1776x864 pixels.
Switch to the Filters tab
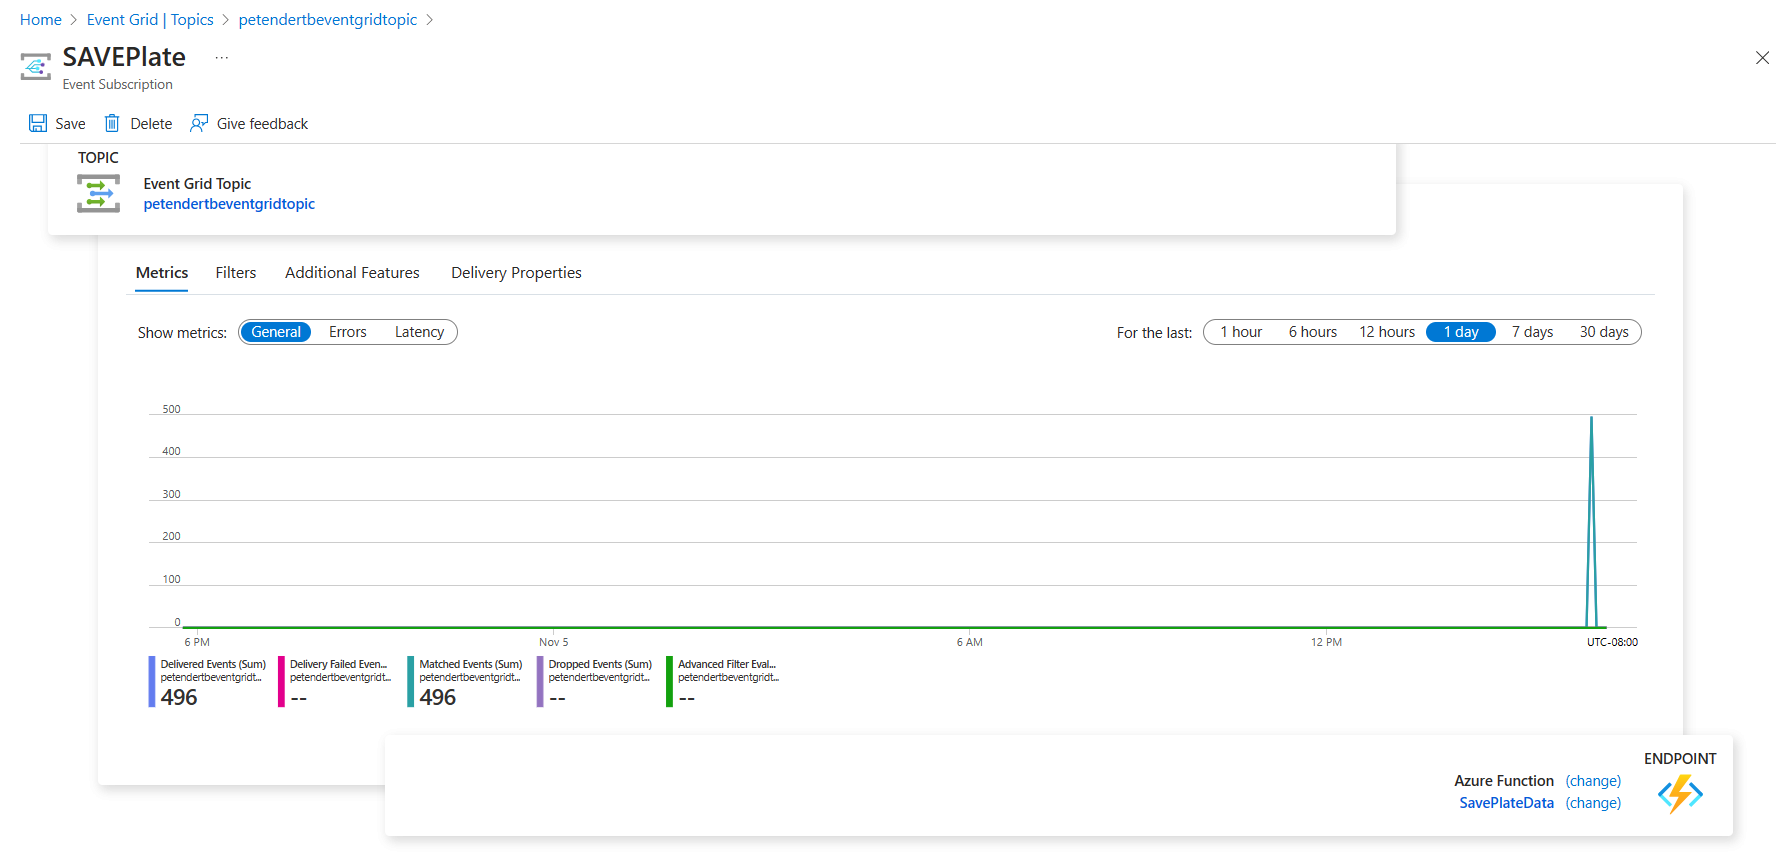(x=236, y=273)
